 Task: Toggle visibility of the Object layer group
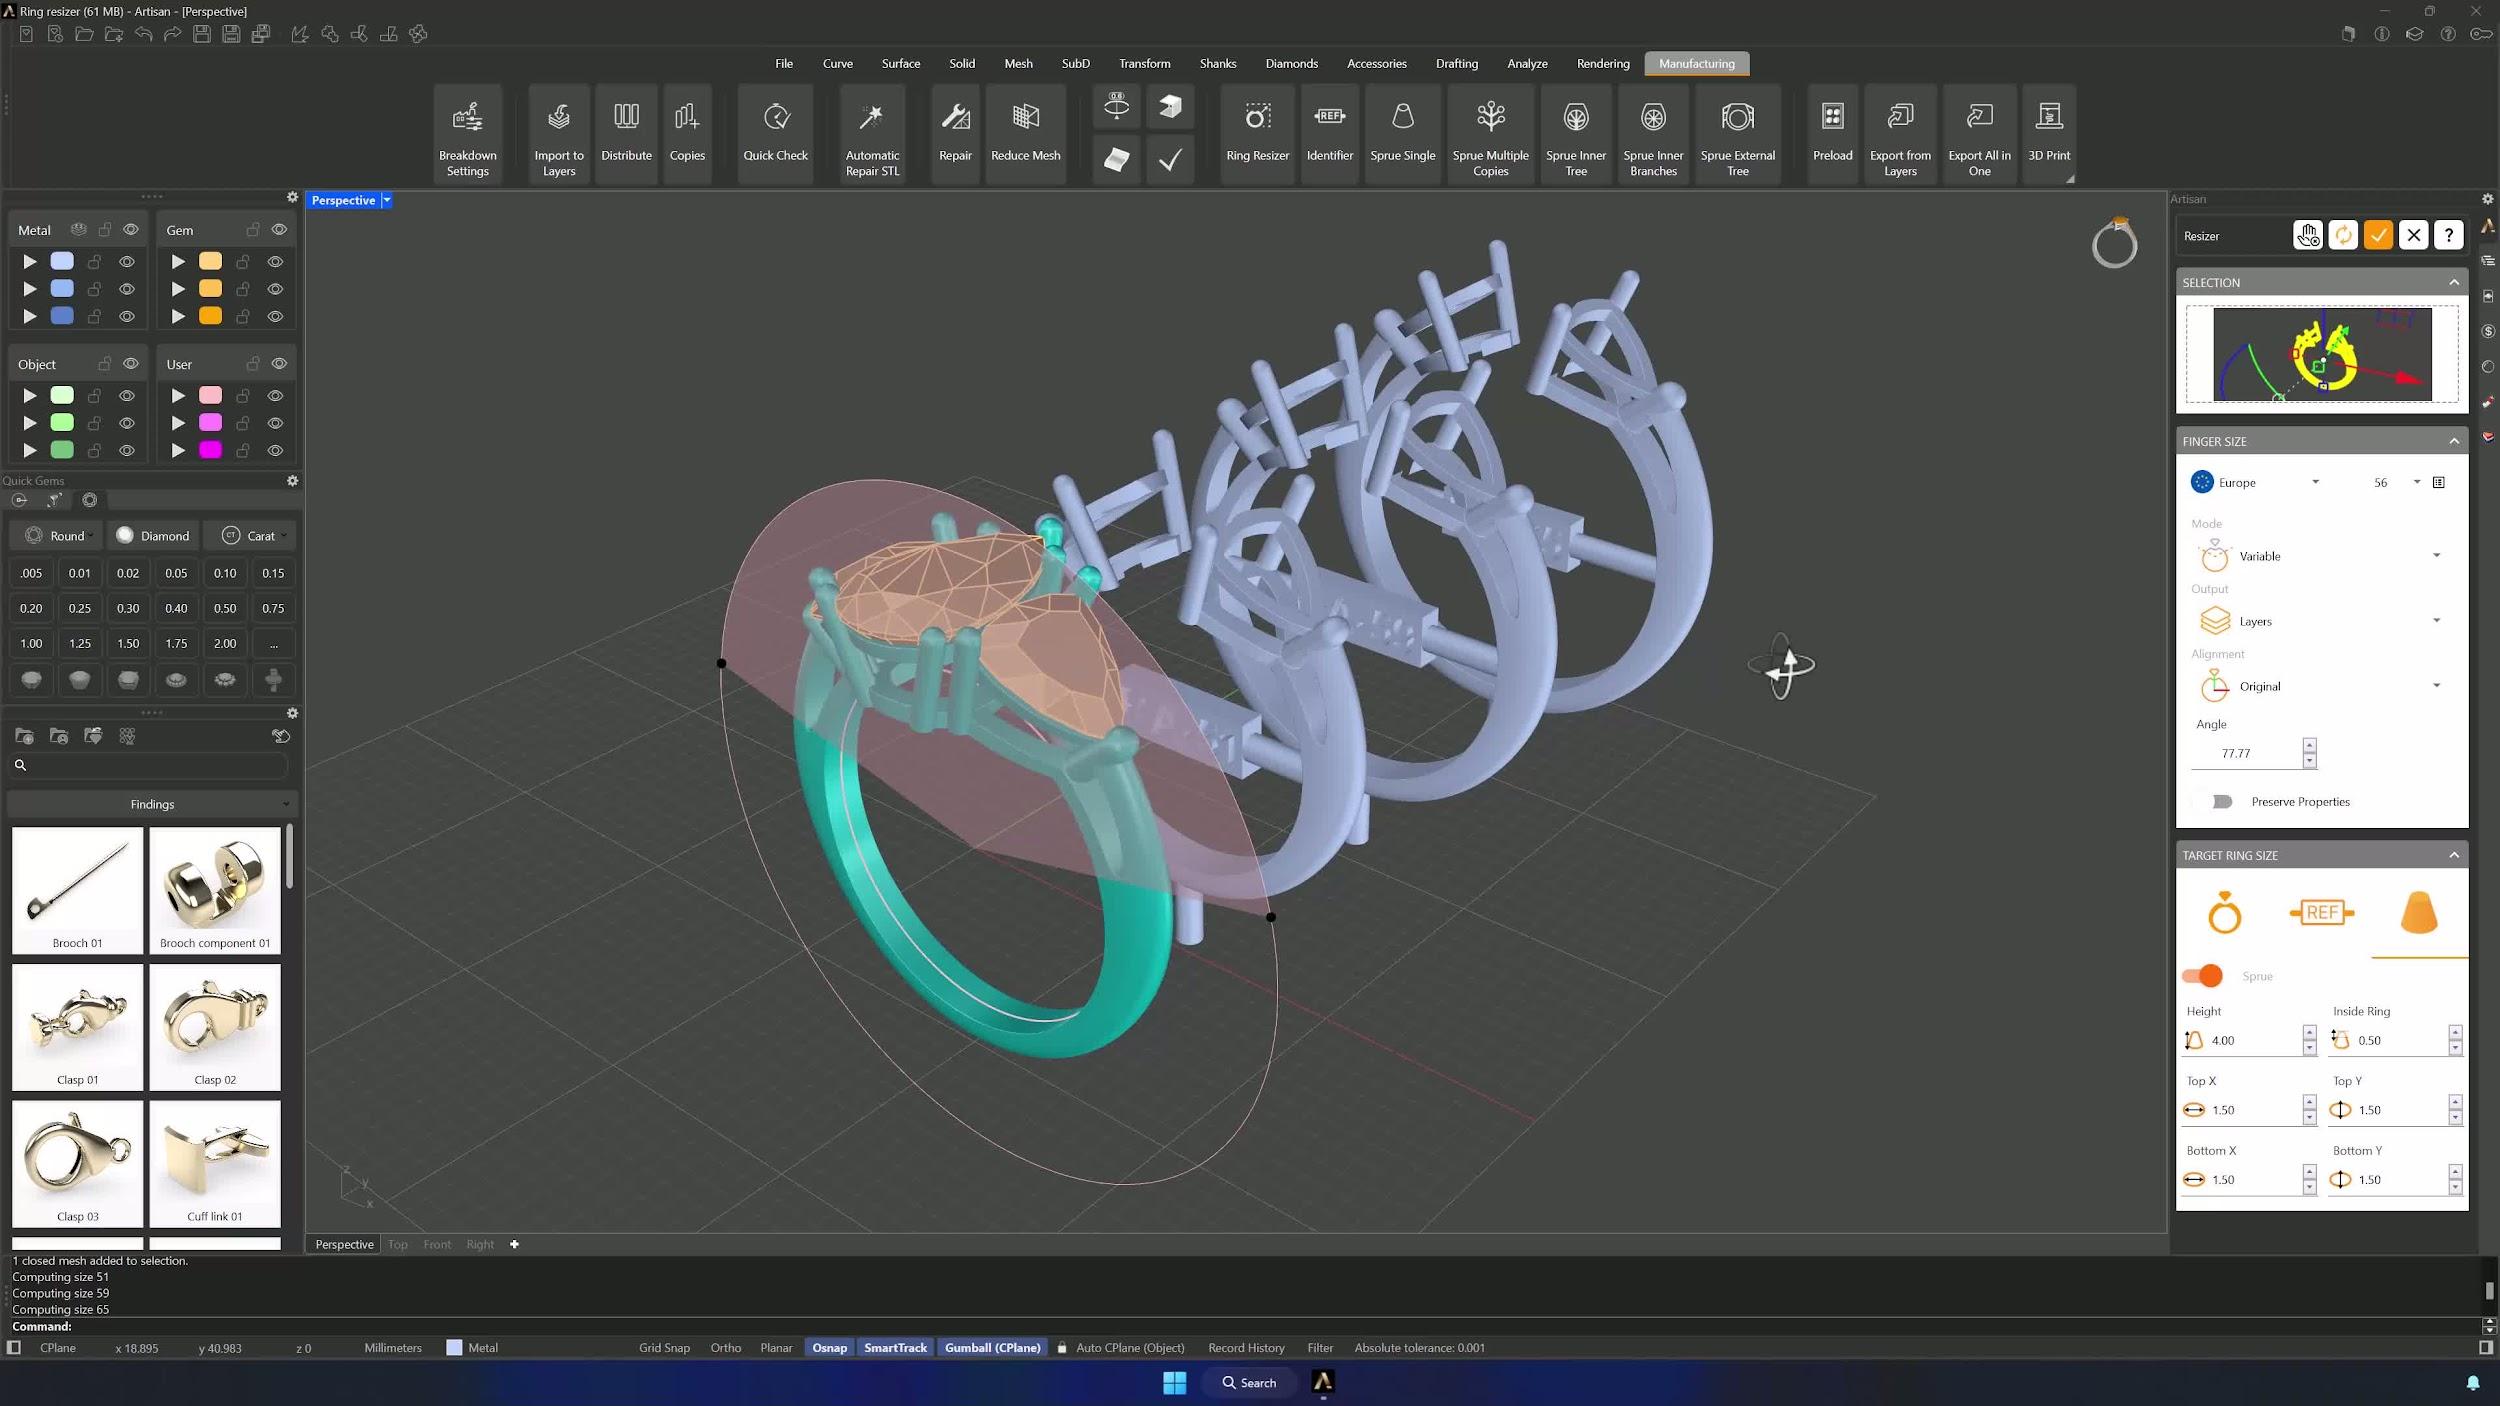[130, 363]
